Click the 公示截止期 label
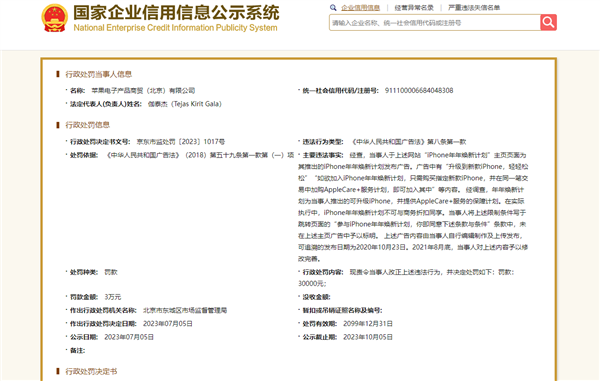The height and width of the screenshot is (381, 600). 320,337
